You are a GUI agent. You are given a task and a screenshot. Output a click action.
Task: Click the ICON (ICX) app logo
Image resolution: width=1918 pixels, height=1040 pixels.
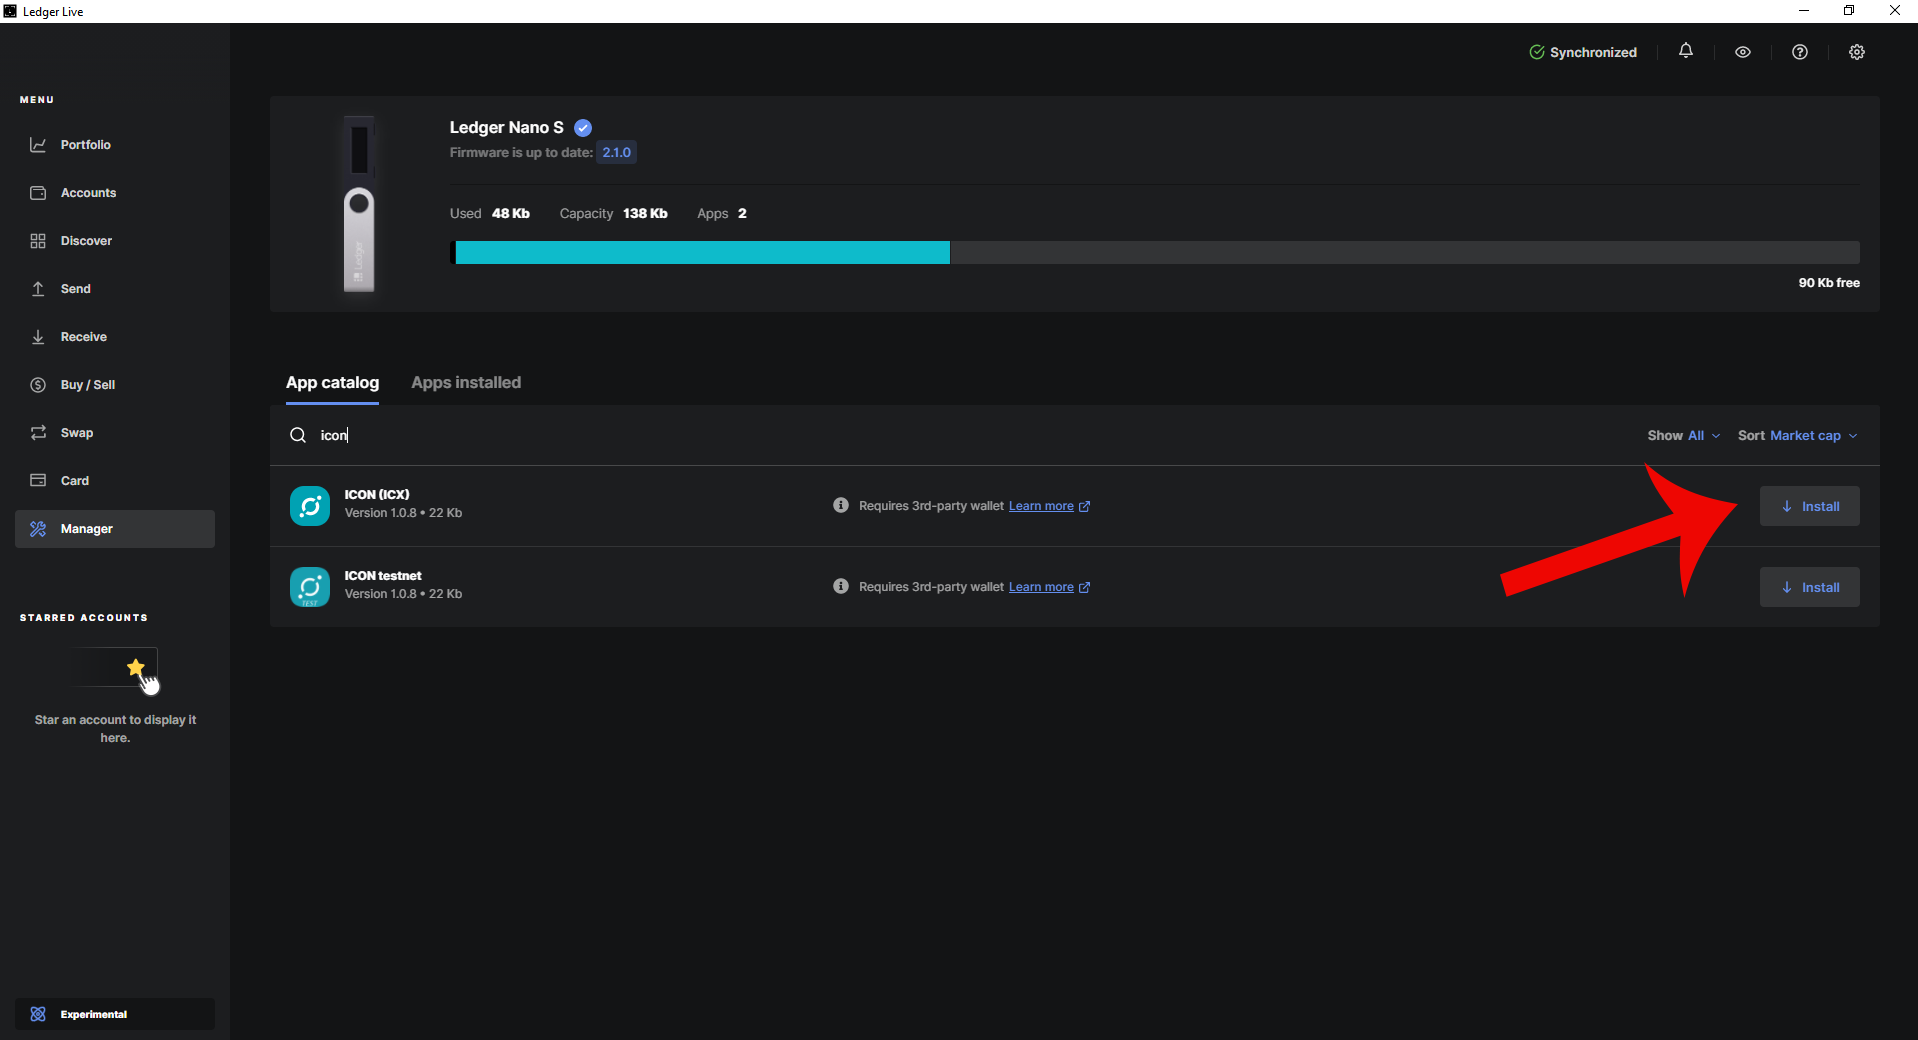pyautogui.click(x=310, y=506)
